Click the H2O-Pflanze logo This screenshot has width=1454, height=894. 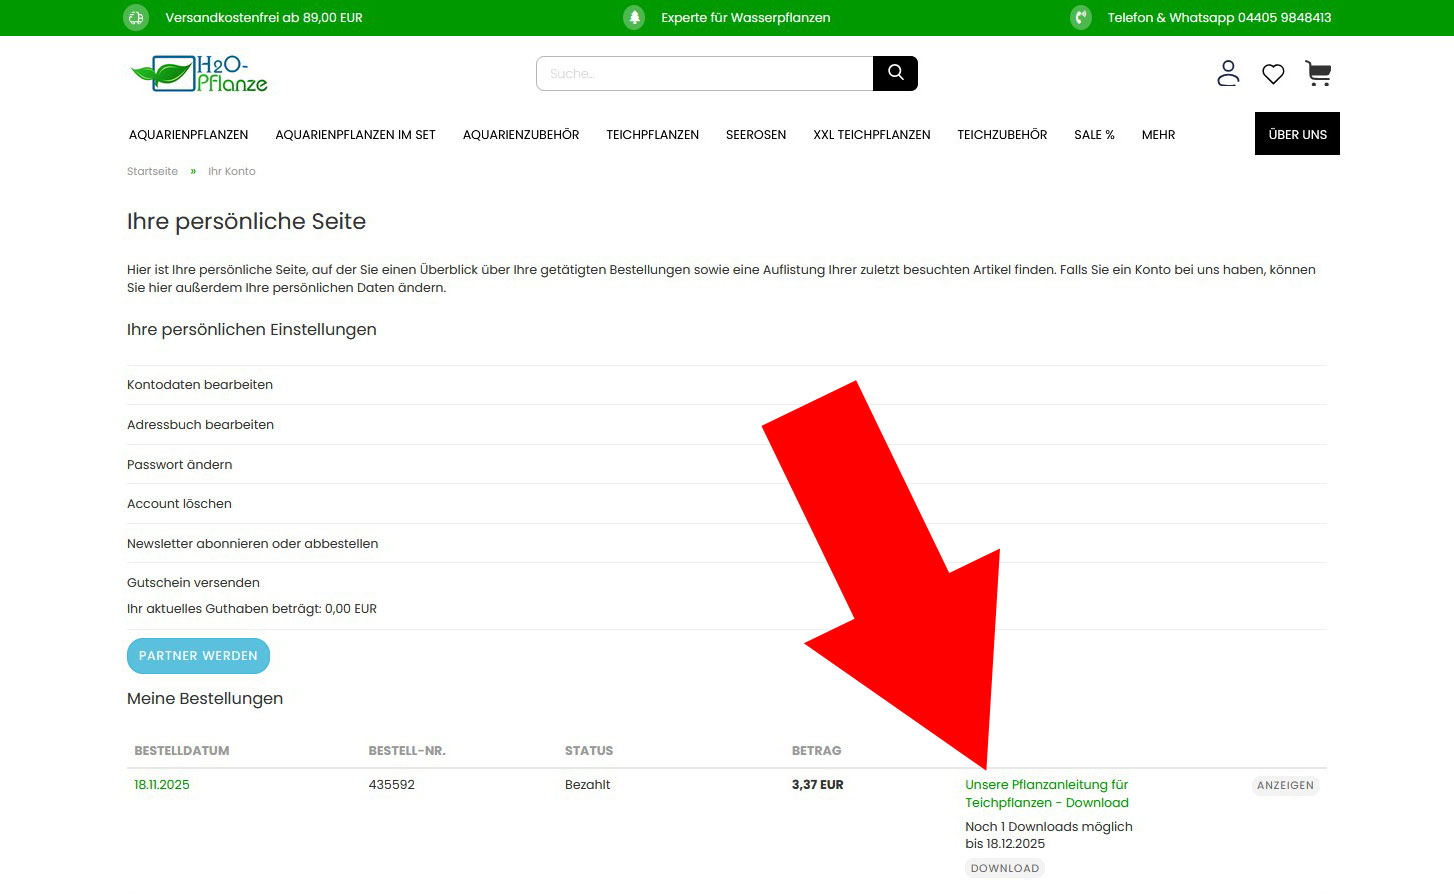tap(200, 74)
